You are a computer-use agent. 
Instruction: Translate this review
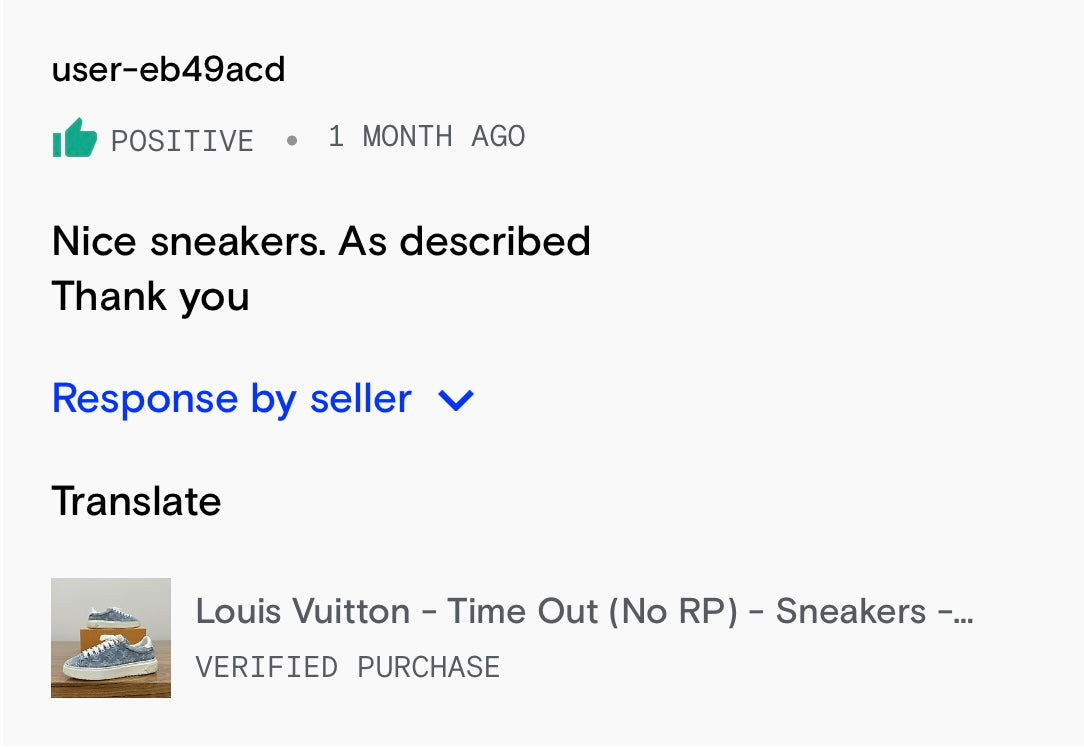tap(136, 501)
